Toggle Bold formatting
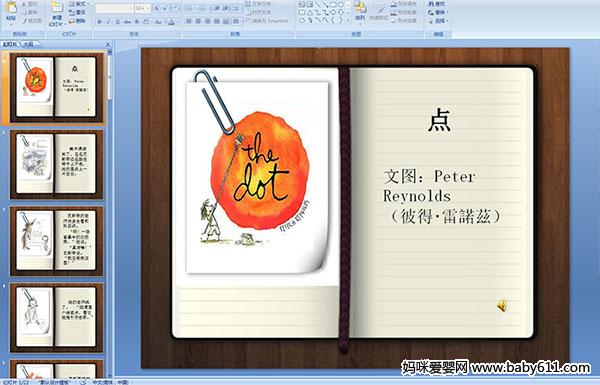The height and width of the screenshot is (385, 600). [99, 22]
